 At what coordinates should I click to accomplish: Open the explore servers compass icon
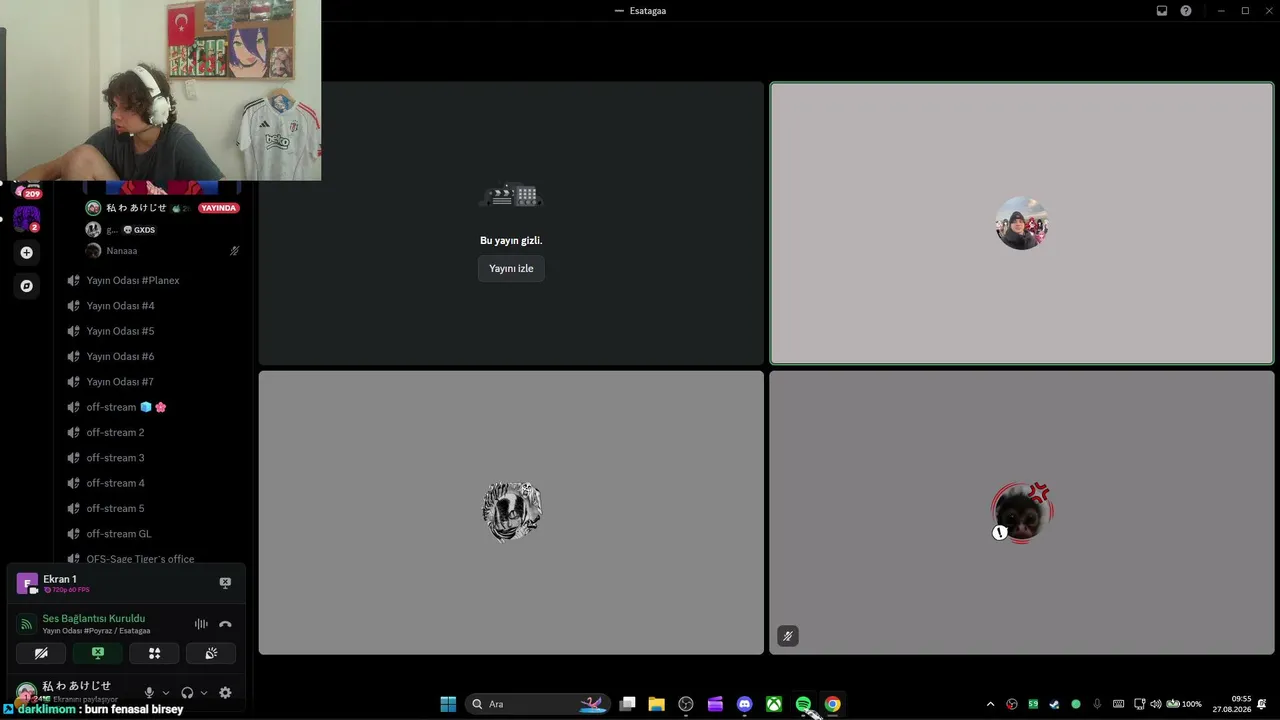pos(26,286)
